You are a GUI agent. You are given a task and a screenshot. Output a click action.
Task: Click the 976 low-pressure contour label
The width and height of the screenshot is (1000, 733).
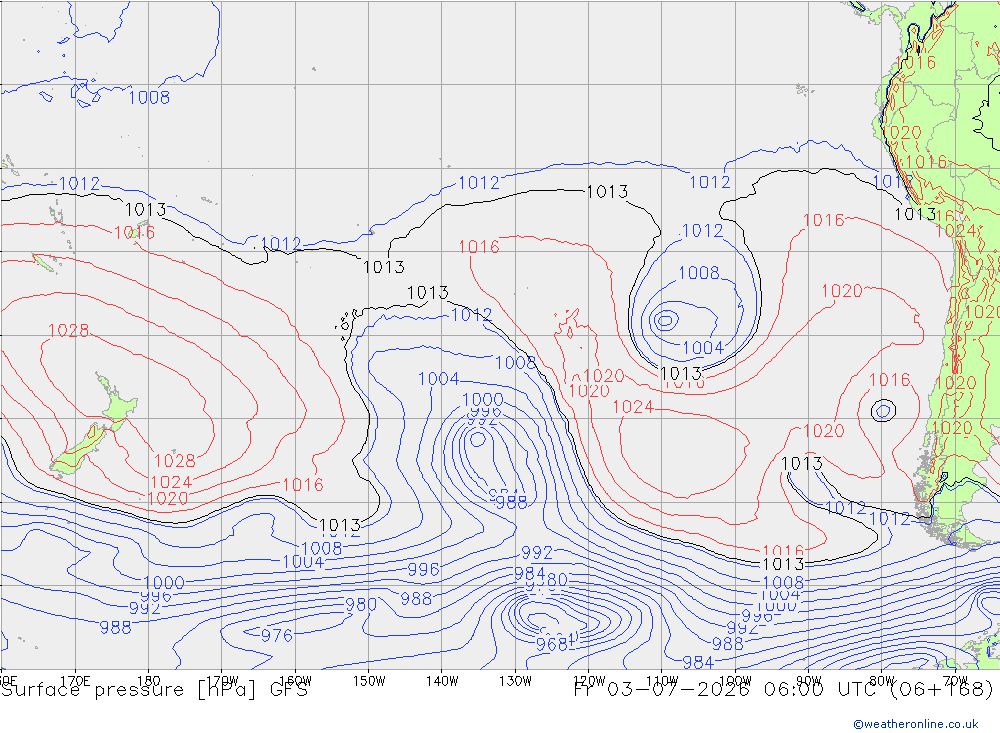[277, 635]
